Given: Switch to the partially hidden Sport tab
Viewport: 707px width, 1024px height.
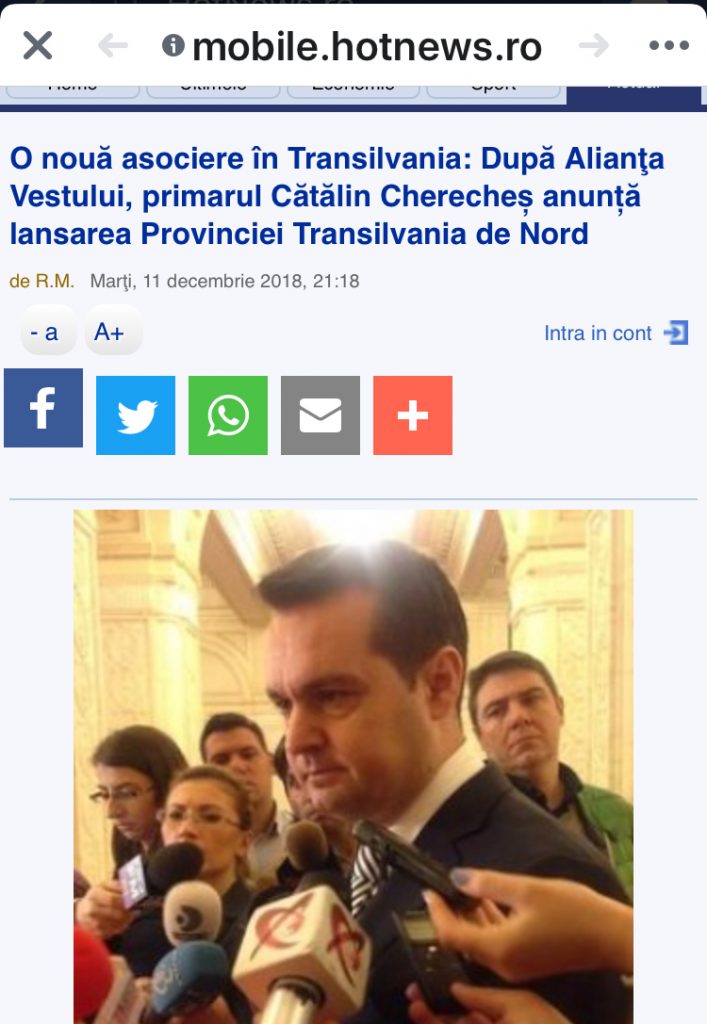Looking at the screenshot, I should coord(493,91).
